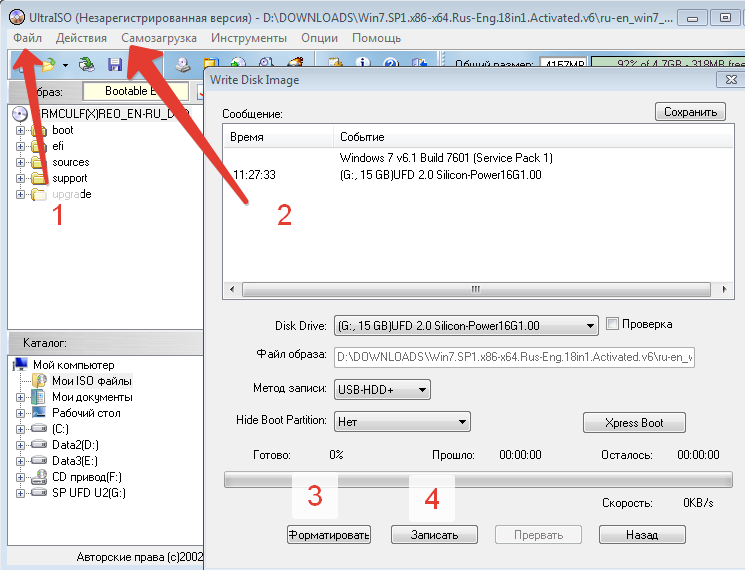Open the Самозагрузка menu
This screenshot has height=570, width=745.
[x=159, y=38]
